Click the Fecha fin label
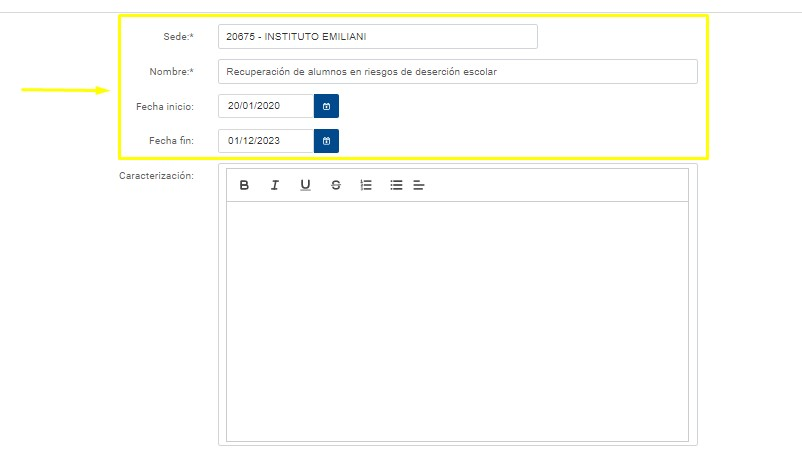 pos(170,141)
